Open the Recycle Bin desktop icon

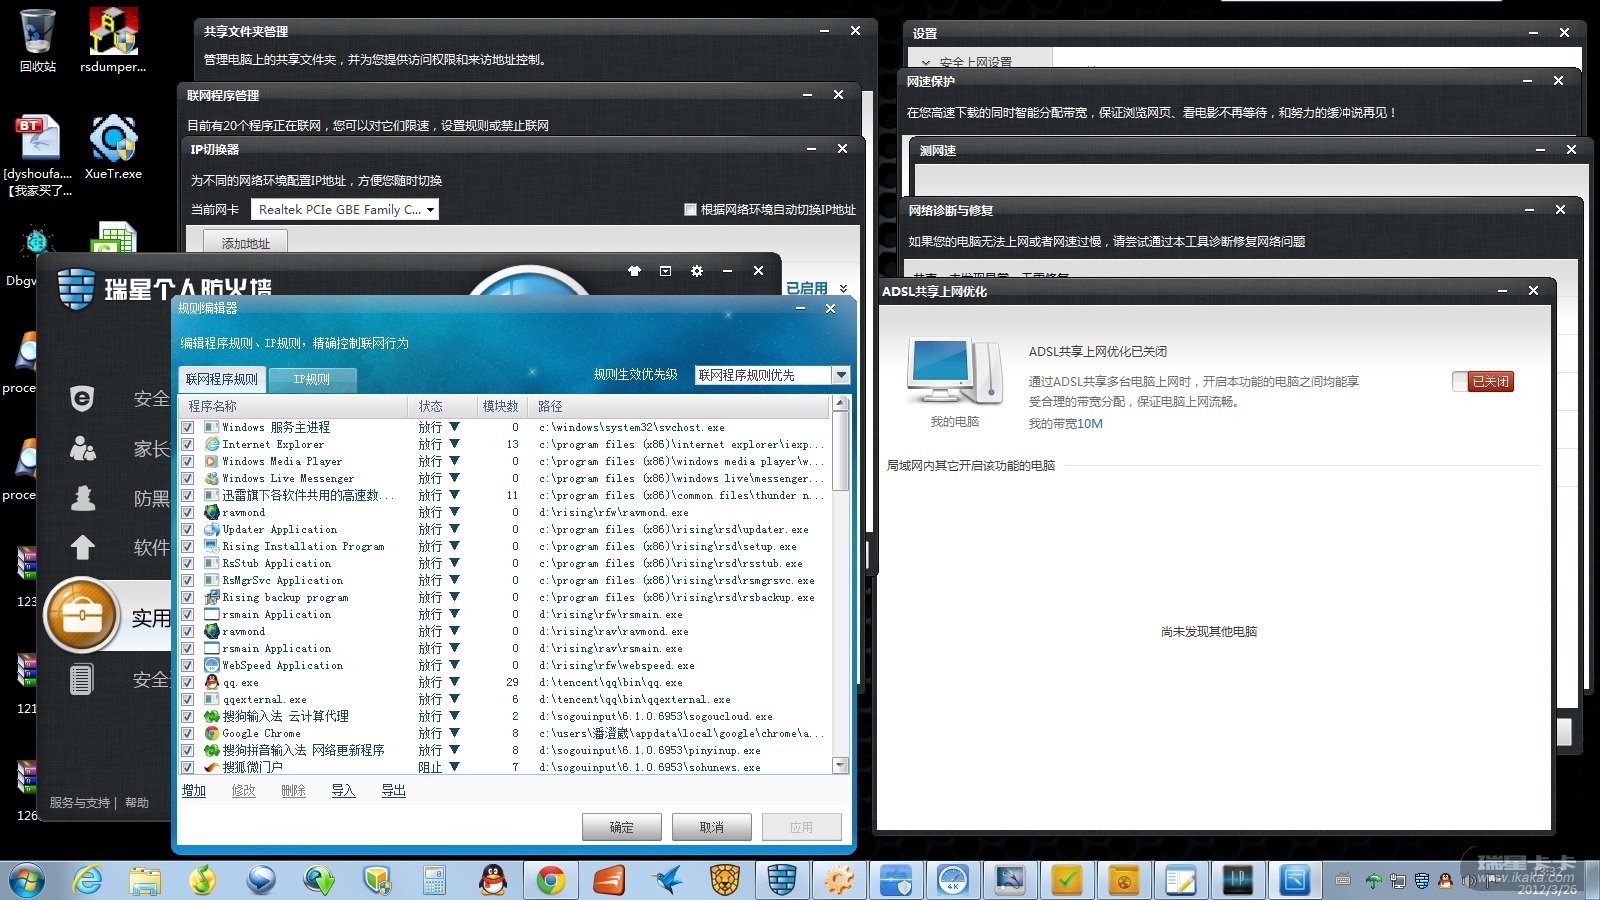[x=38, y=40]
